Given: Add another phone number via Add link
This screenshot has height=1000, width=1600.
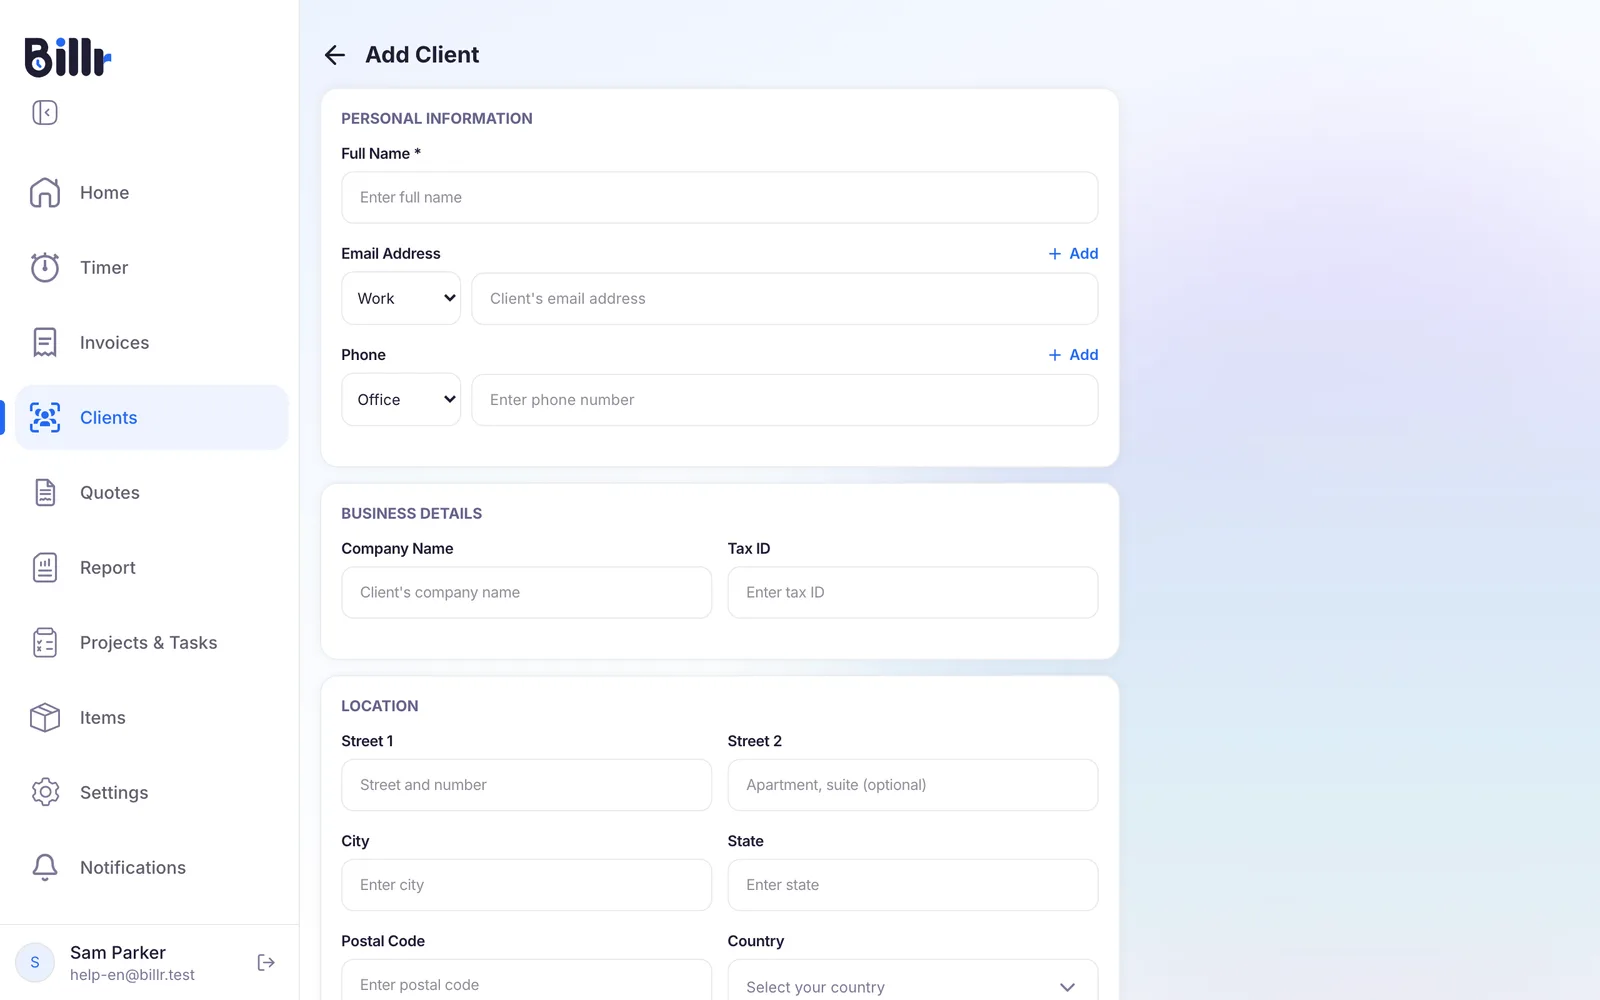Looking at the screenshot, I should click(x=1073, y=355).
